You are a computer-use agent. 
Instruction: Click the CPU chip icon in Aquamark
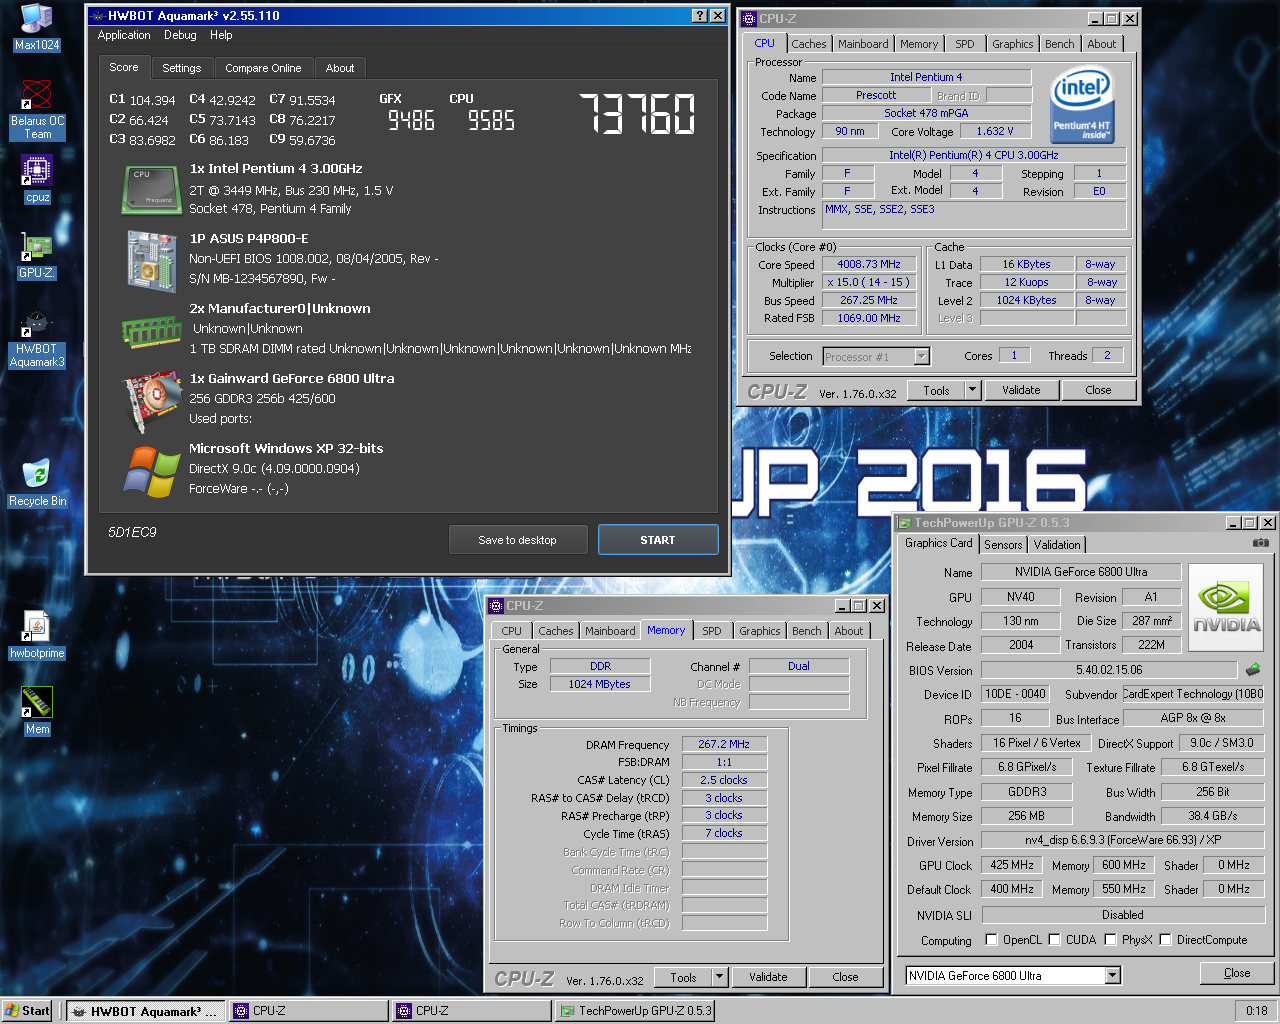(151, 189)
